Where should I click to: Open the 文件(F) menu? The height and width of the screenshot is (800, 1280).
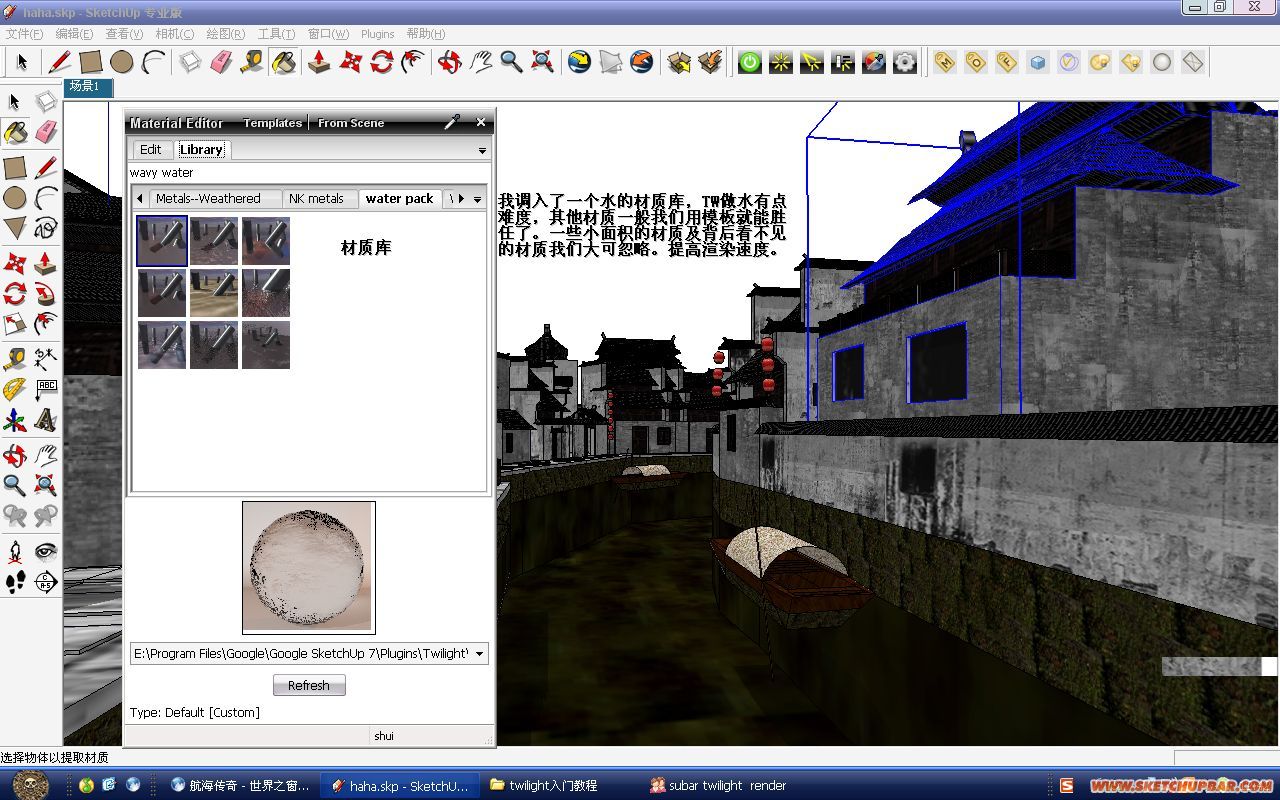click(x=24, y=34)
